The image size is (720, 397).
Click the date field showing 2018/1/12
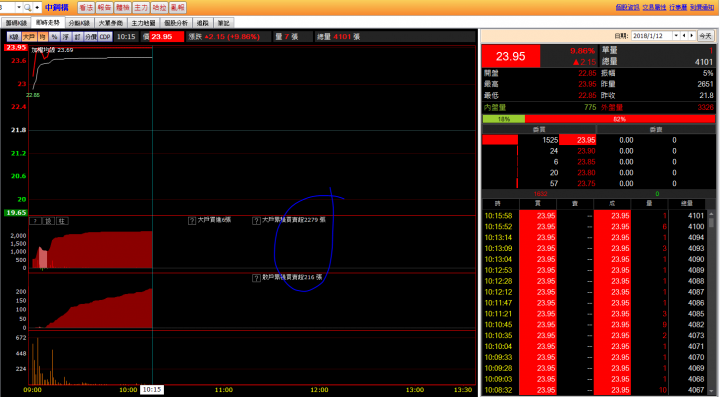pos(652,36)
